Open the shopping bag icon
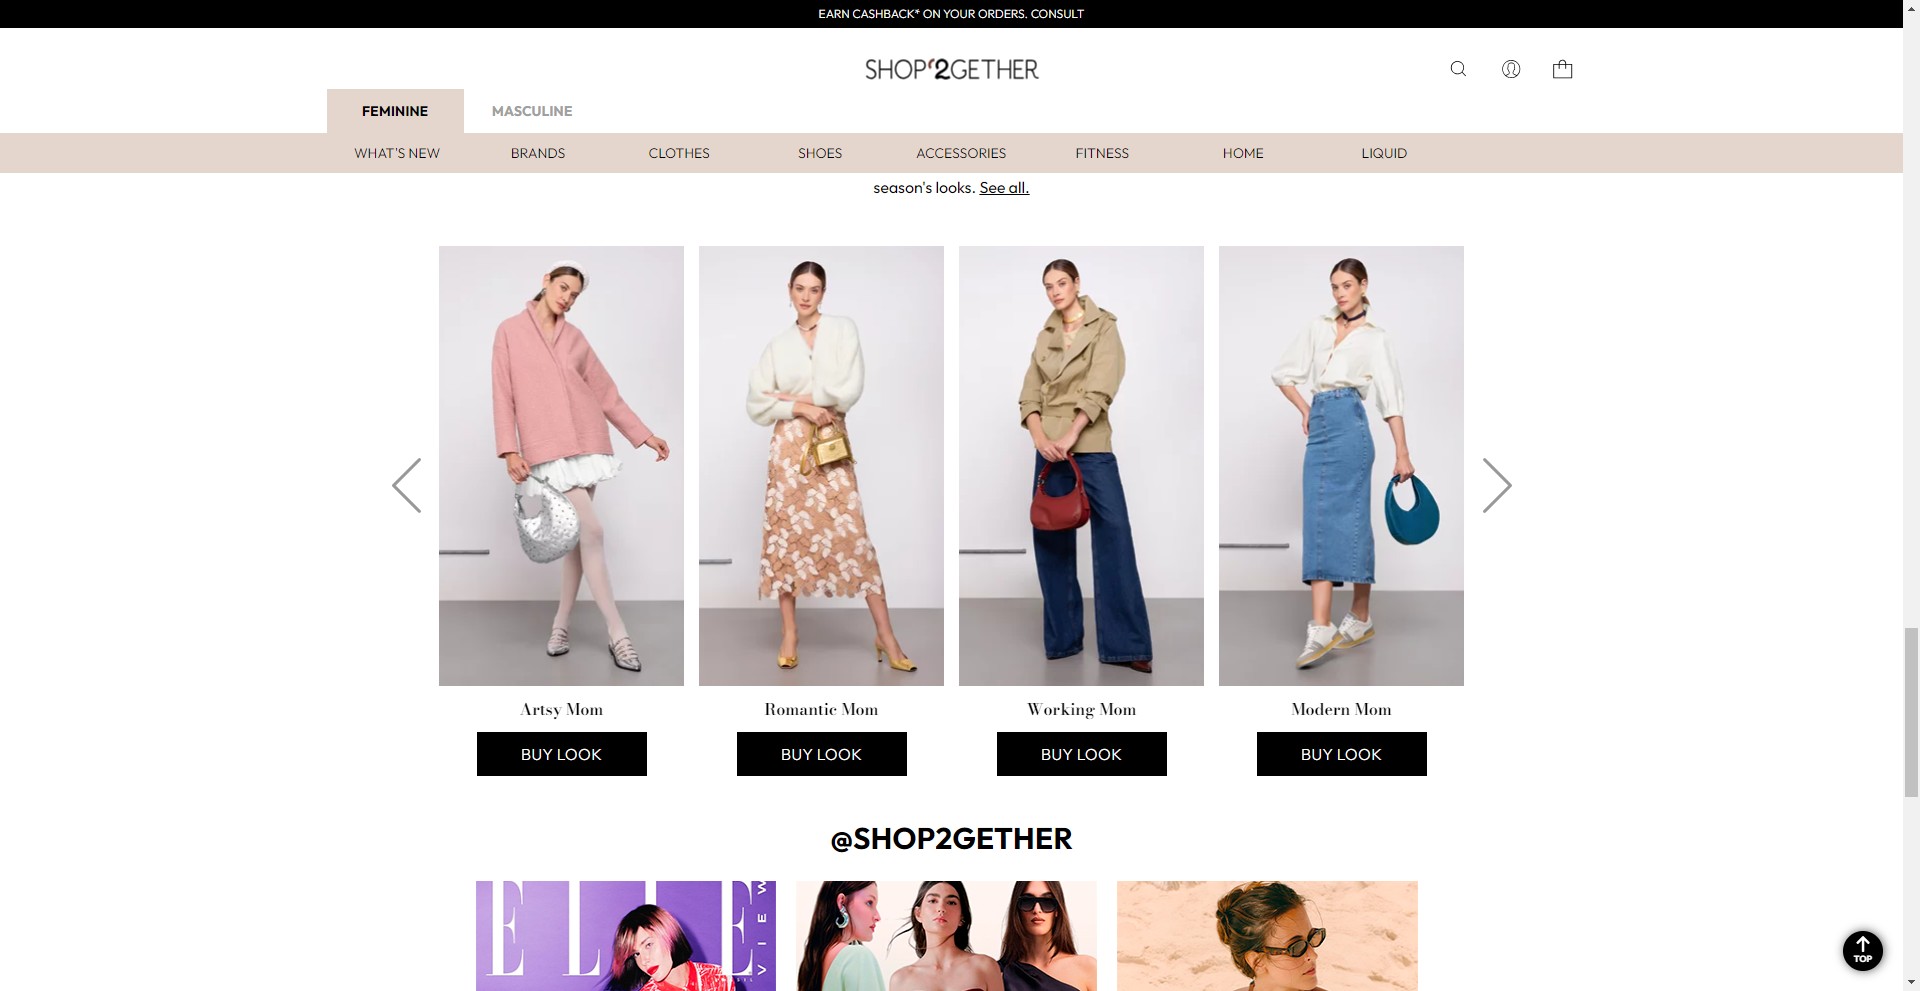Image resolution: width=1920 pixels, height=991 pixels. (1562, 69)
